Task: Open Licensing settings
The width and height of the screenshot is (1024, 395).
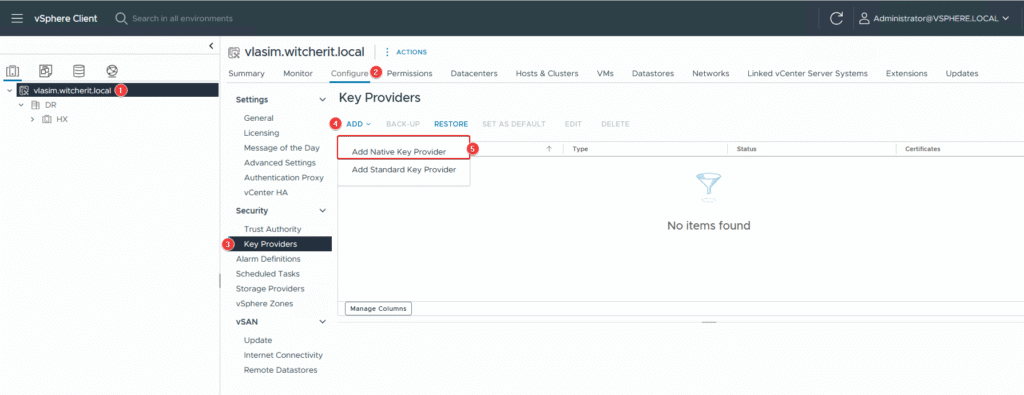Action: (261, 133)
